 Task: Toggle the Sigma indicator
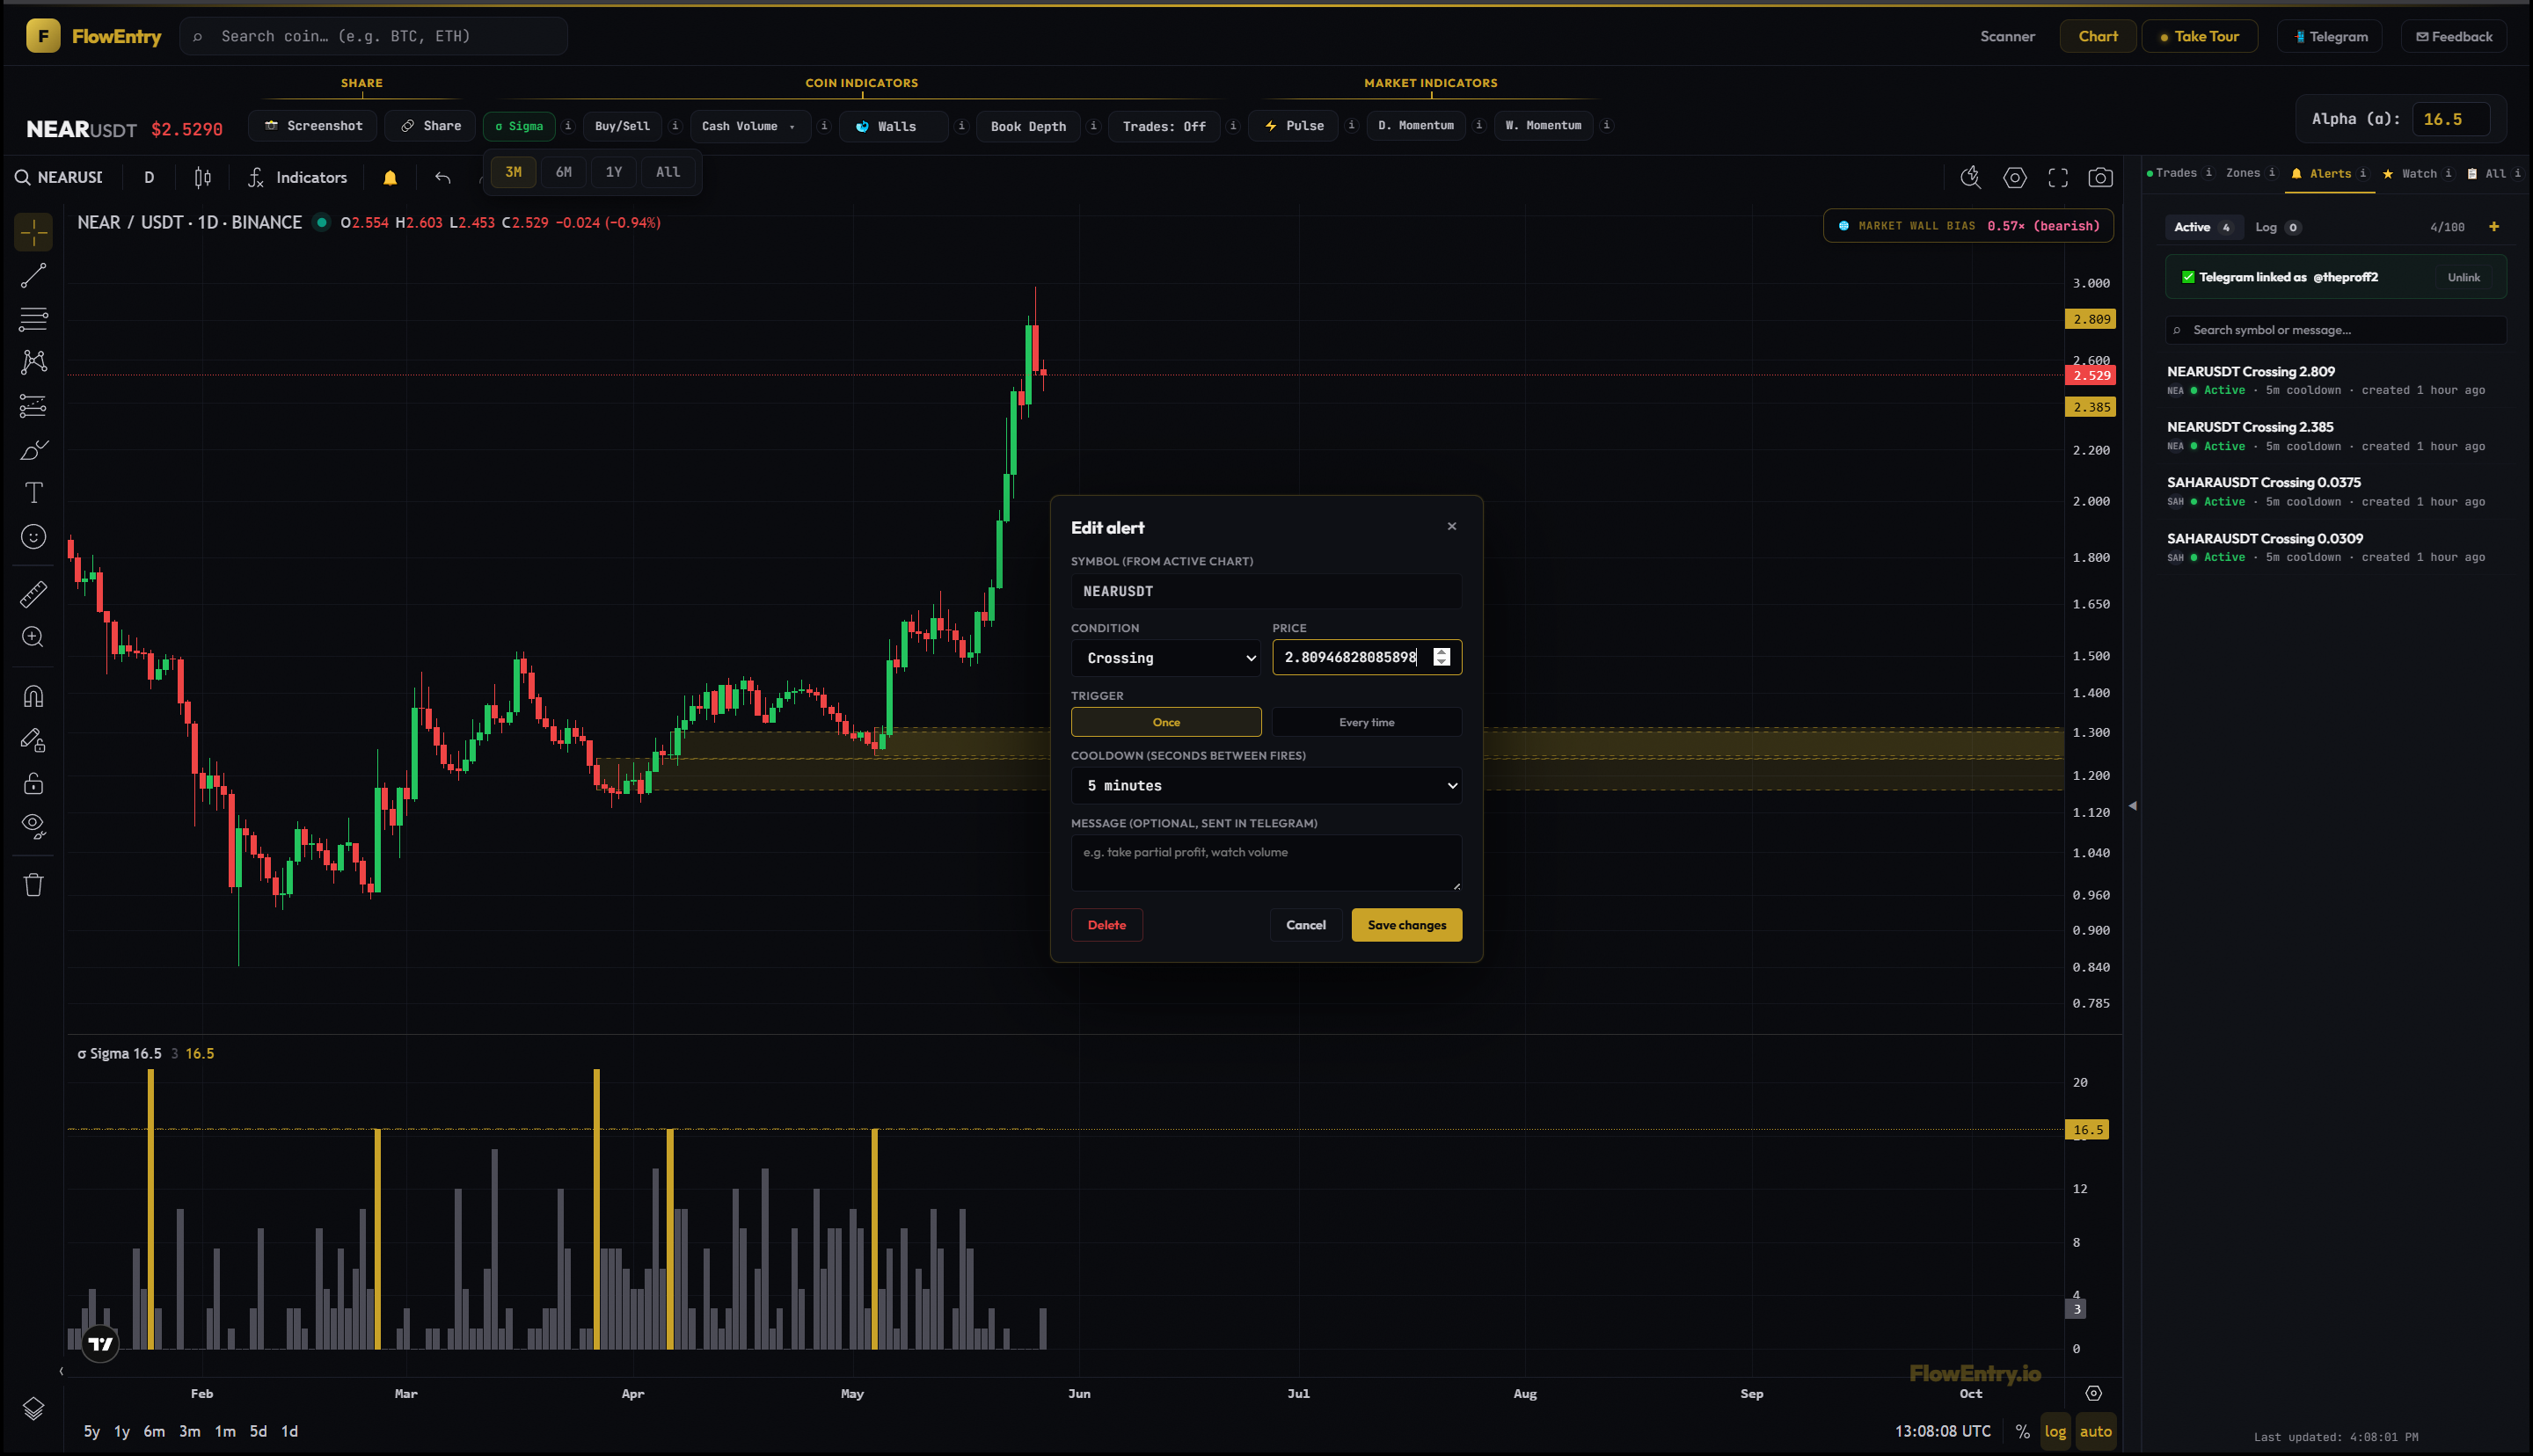click(x=519, y=126)
